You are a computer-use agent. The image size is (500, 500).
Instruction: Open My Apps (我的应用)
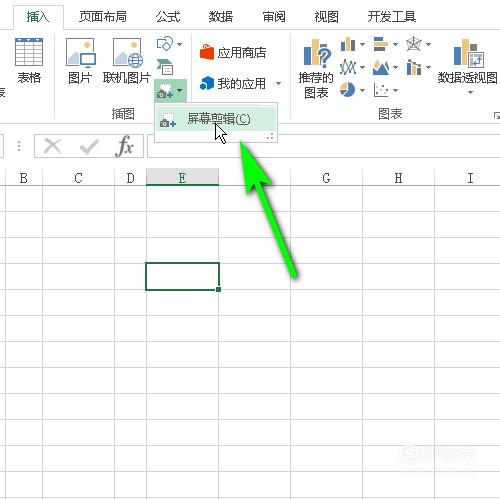(233, 83)
